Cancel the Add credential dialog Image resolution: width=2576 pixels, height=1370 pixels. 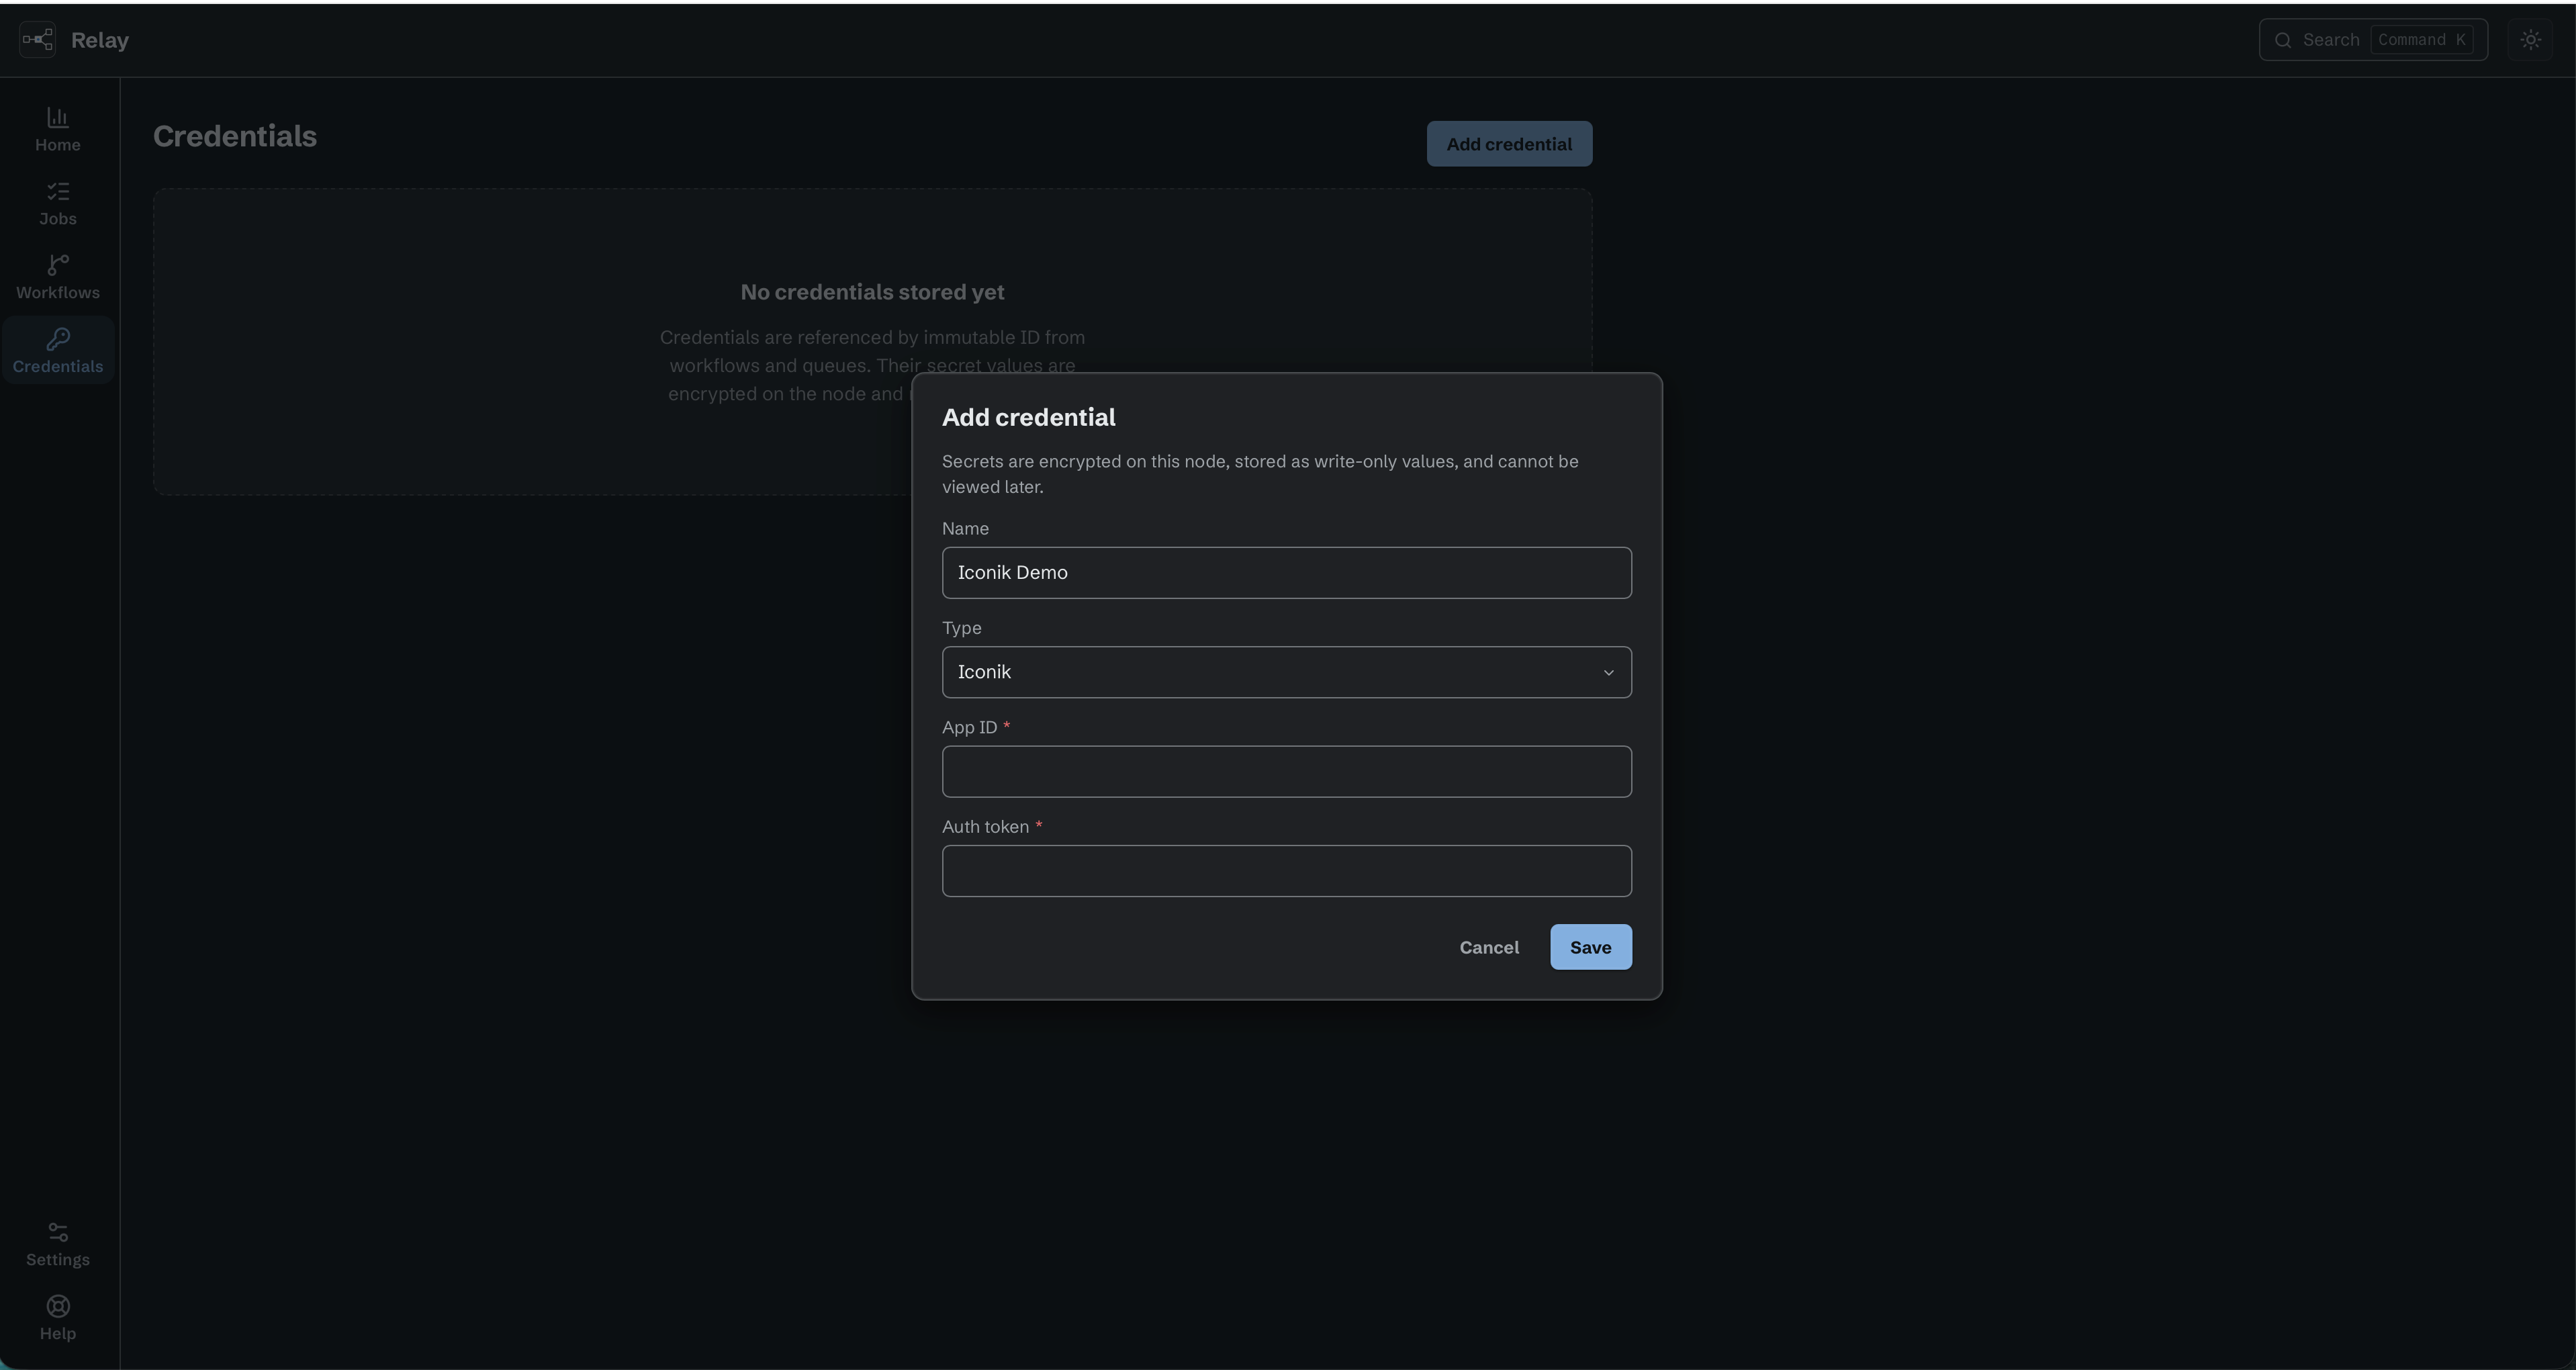pos(1489,947)
